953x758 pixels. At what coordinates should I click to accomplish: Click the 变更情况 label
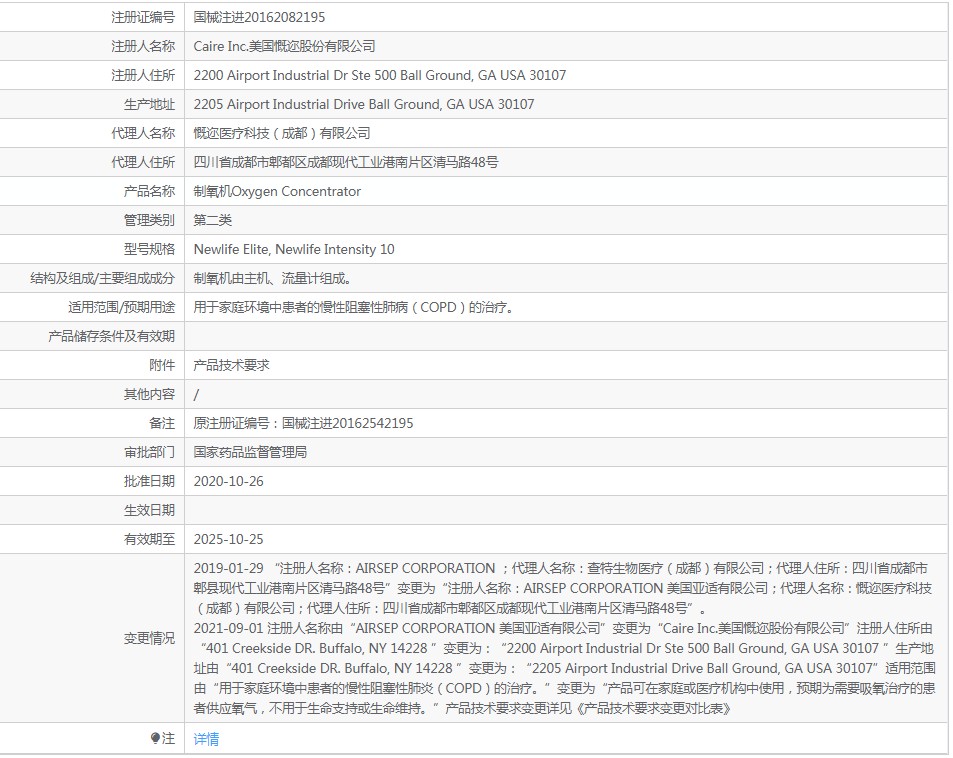(x=150, y=638)
